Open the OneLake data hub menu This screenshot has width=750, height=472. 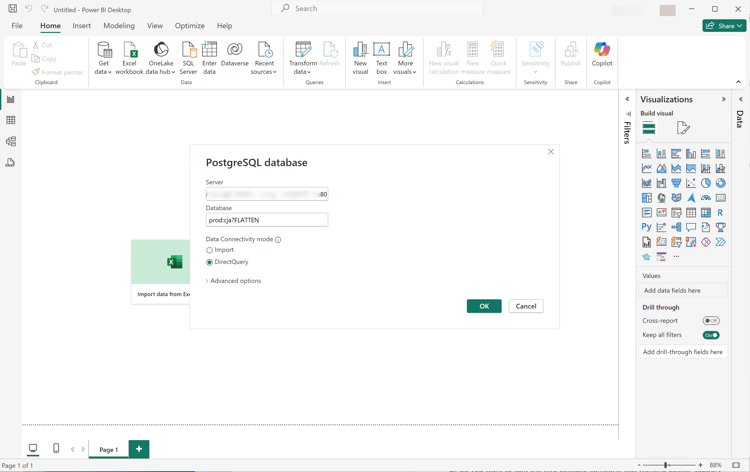(161, 58)
